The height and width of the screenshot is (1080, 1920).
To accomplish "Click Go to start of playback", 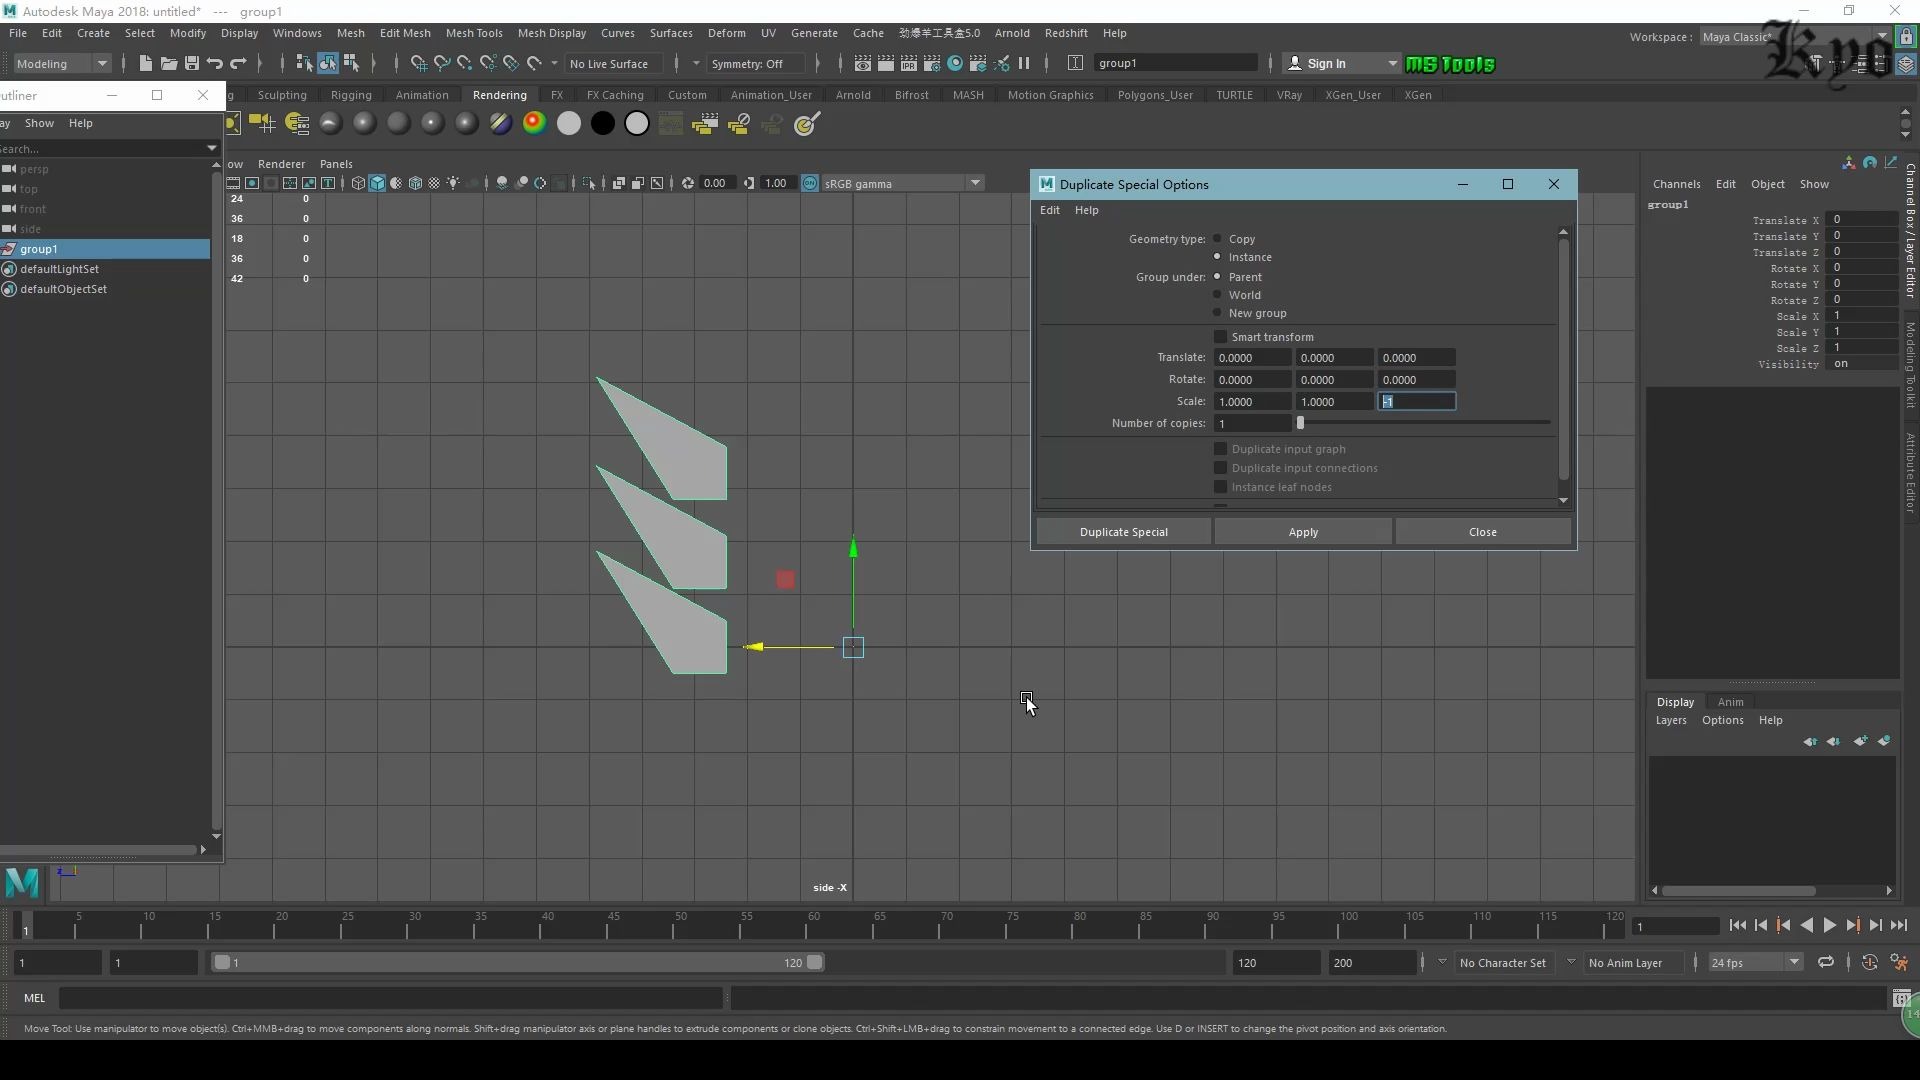I will click(1737, 926).
